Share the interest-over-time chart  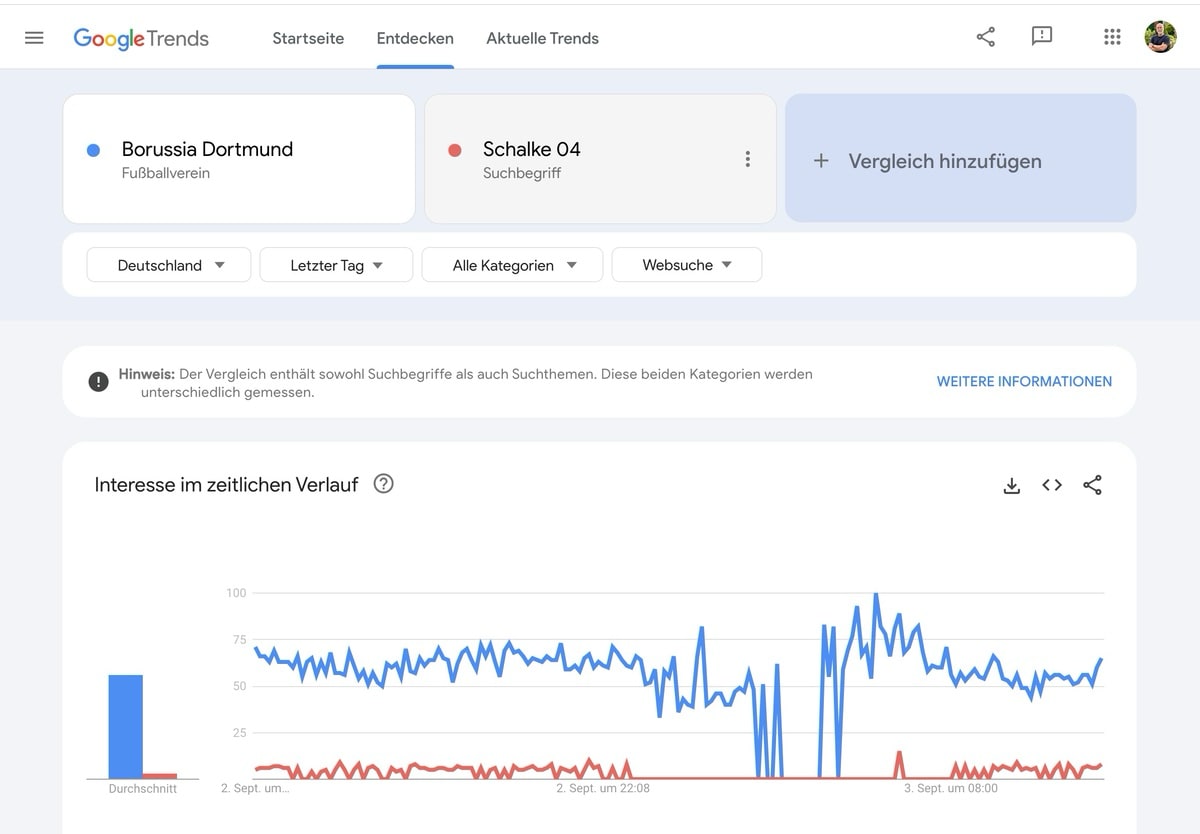point(1092,485)
